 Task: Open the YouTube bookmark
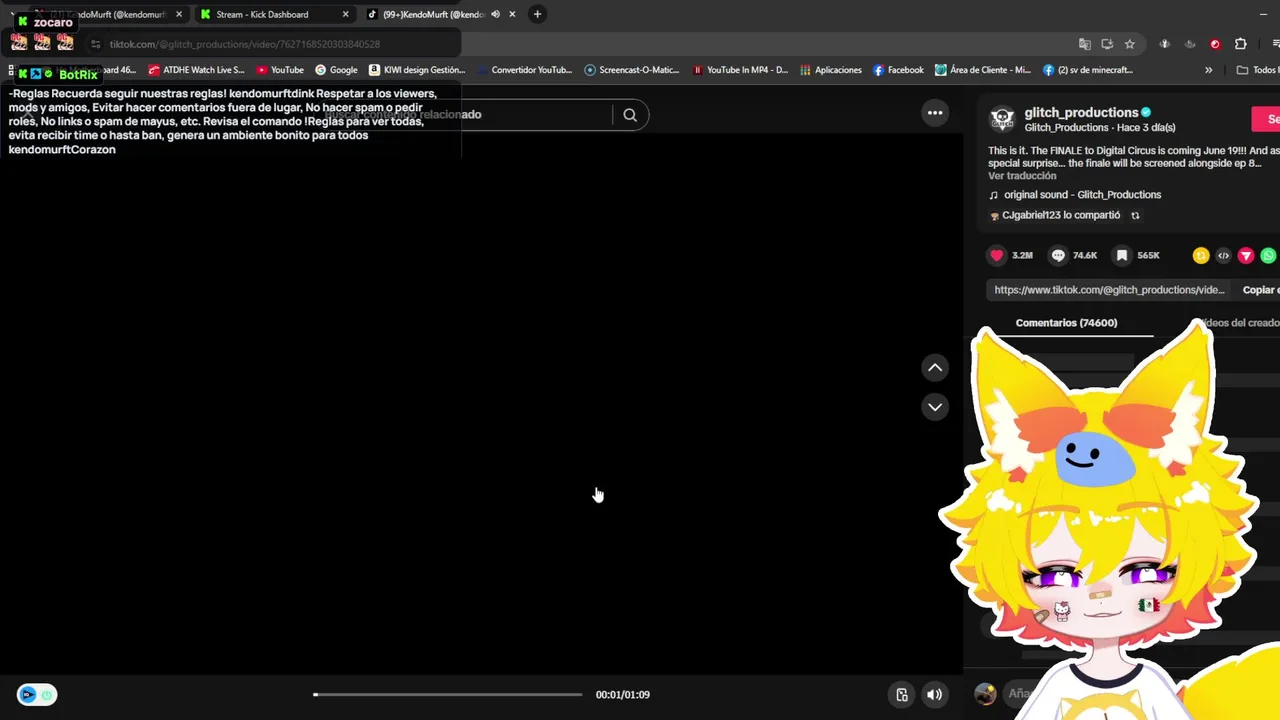[x=280, y=70]
